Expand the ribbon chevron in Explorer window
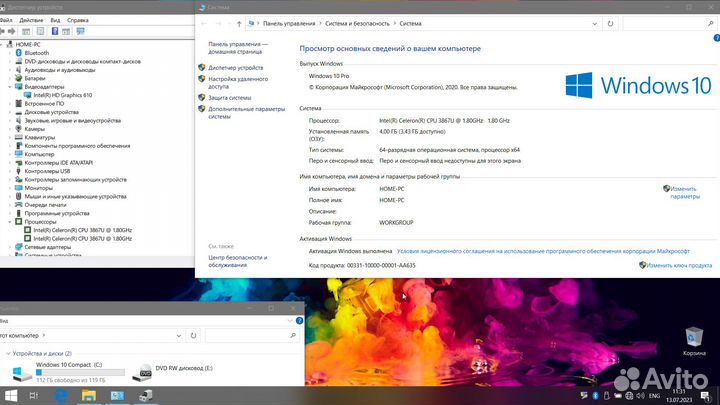The width and height of the screenshot is (720, 405). 290,321
